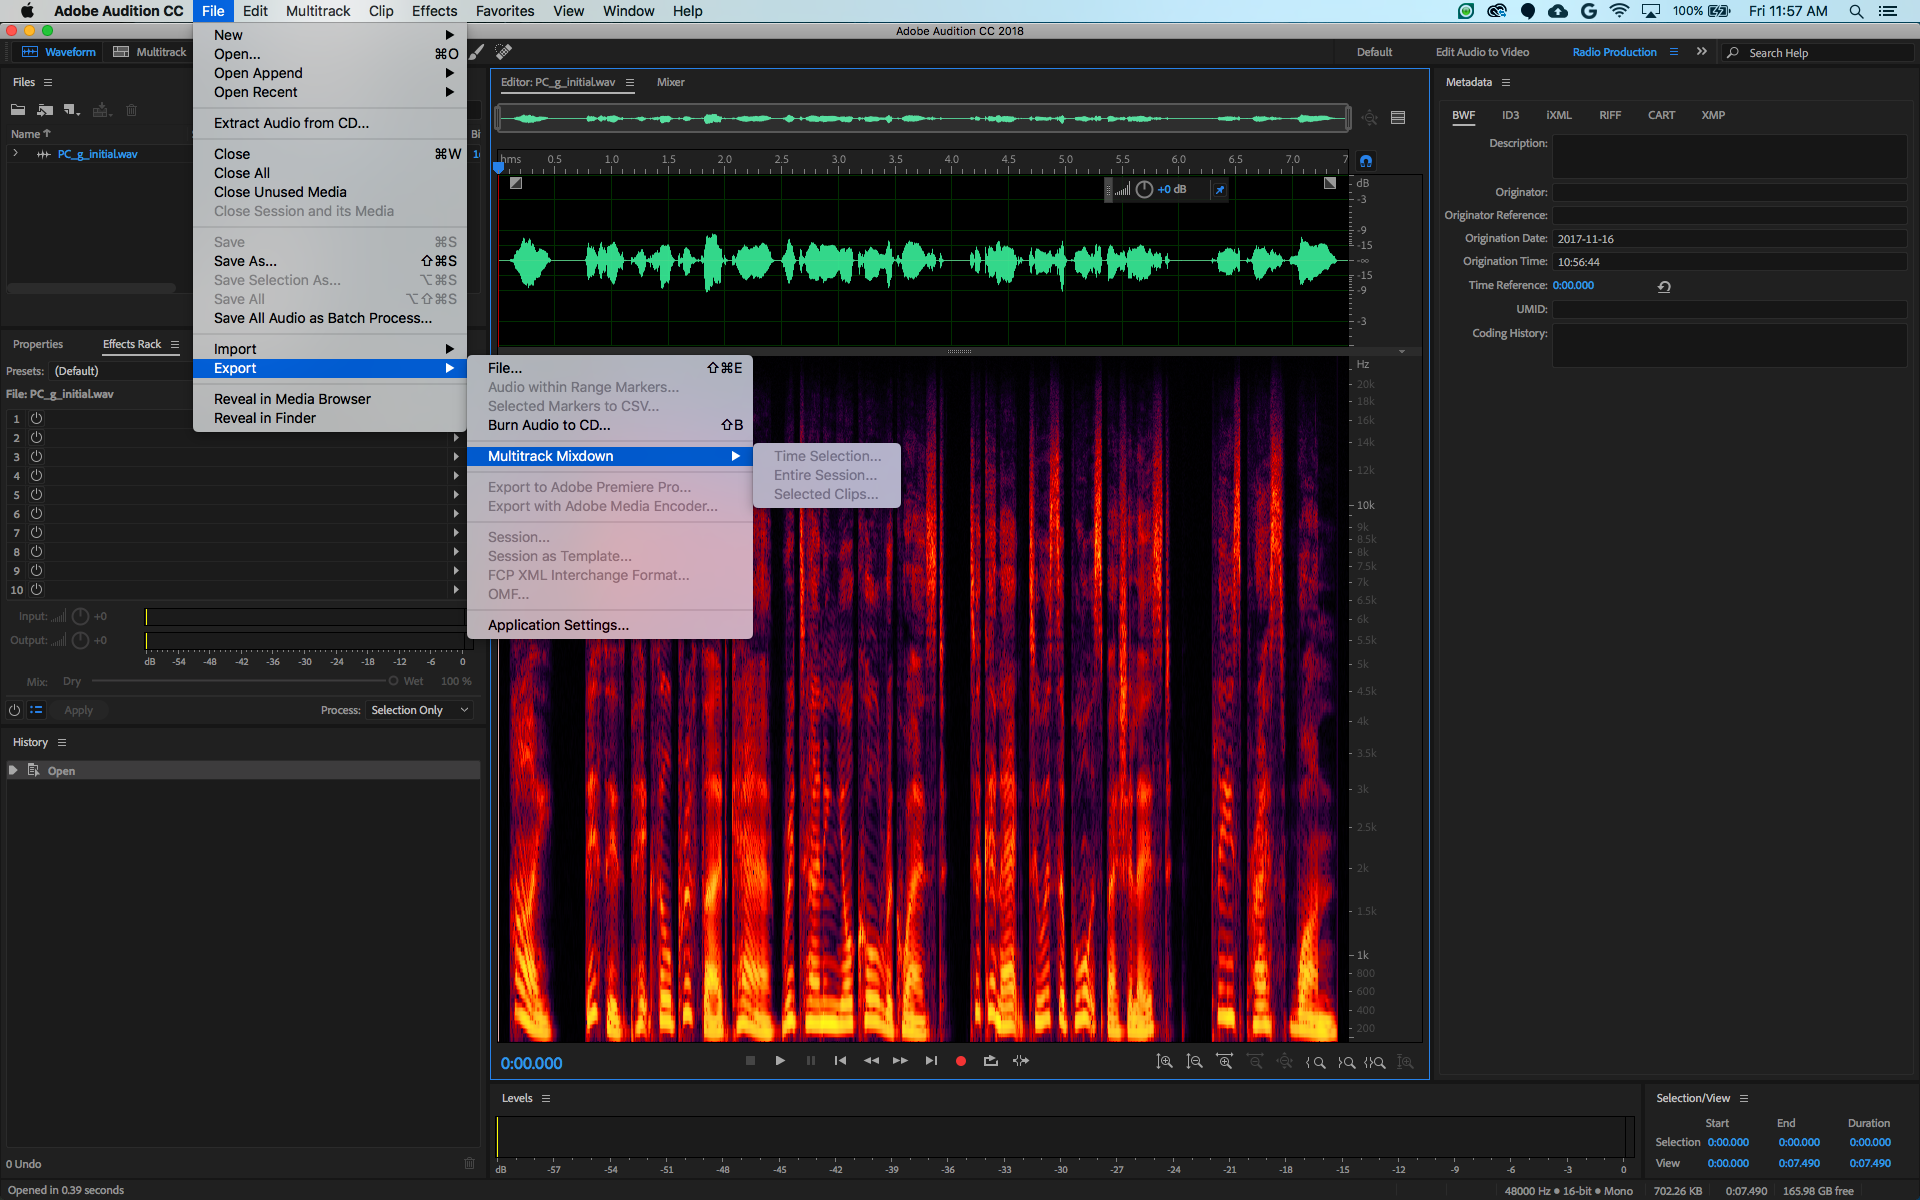Click the play button in transport controls
Viewport: 1920px width, 1200px height.
pyautogui.click(x=778, y=1060)
